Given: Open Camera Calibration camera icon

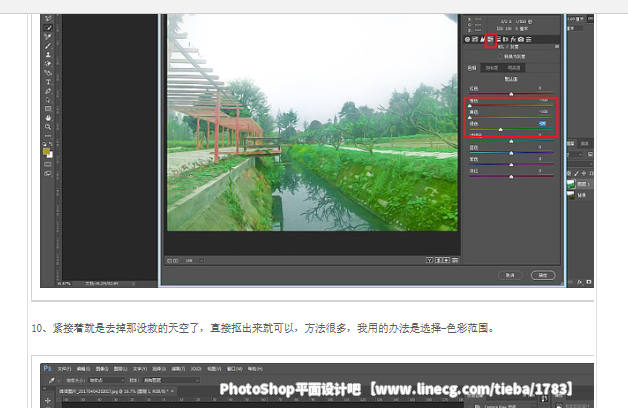Looking at the screenshot, I should click(521, 39).
